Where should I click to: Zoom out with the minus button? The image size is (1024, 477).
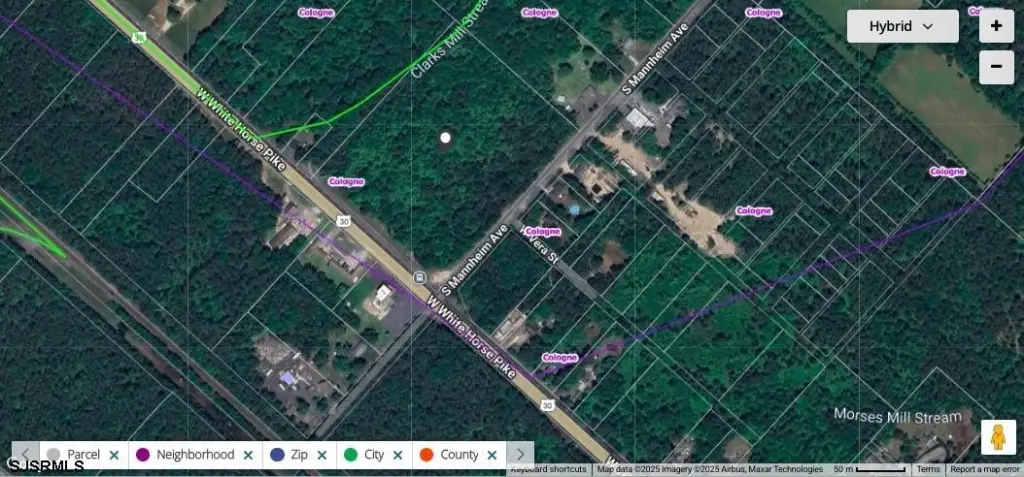click(x=996, y=68)
